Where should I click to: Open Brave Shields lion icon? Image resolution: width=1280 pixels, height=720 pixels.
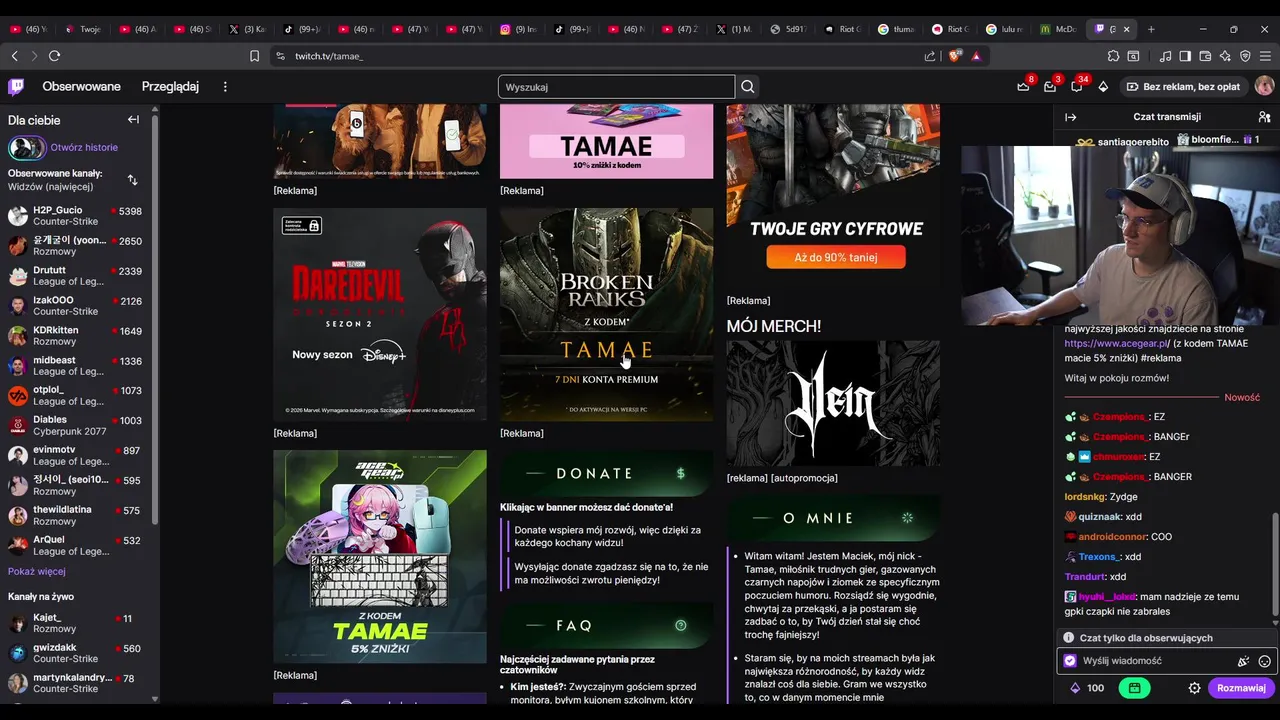tap(954, 56)
